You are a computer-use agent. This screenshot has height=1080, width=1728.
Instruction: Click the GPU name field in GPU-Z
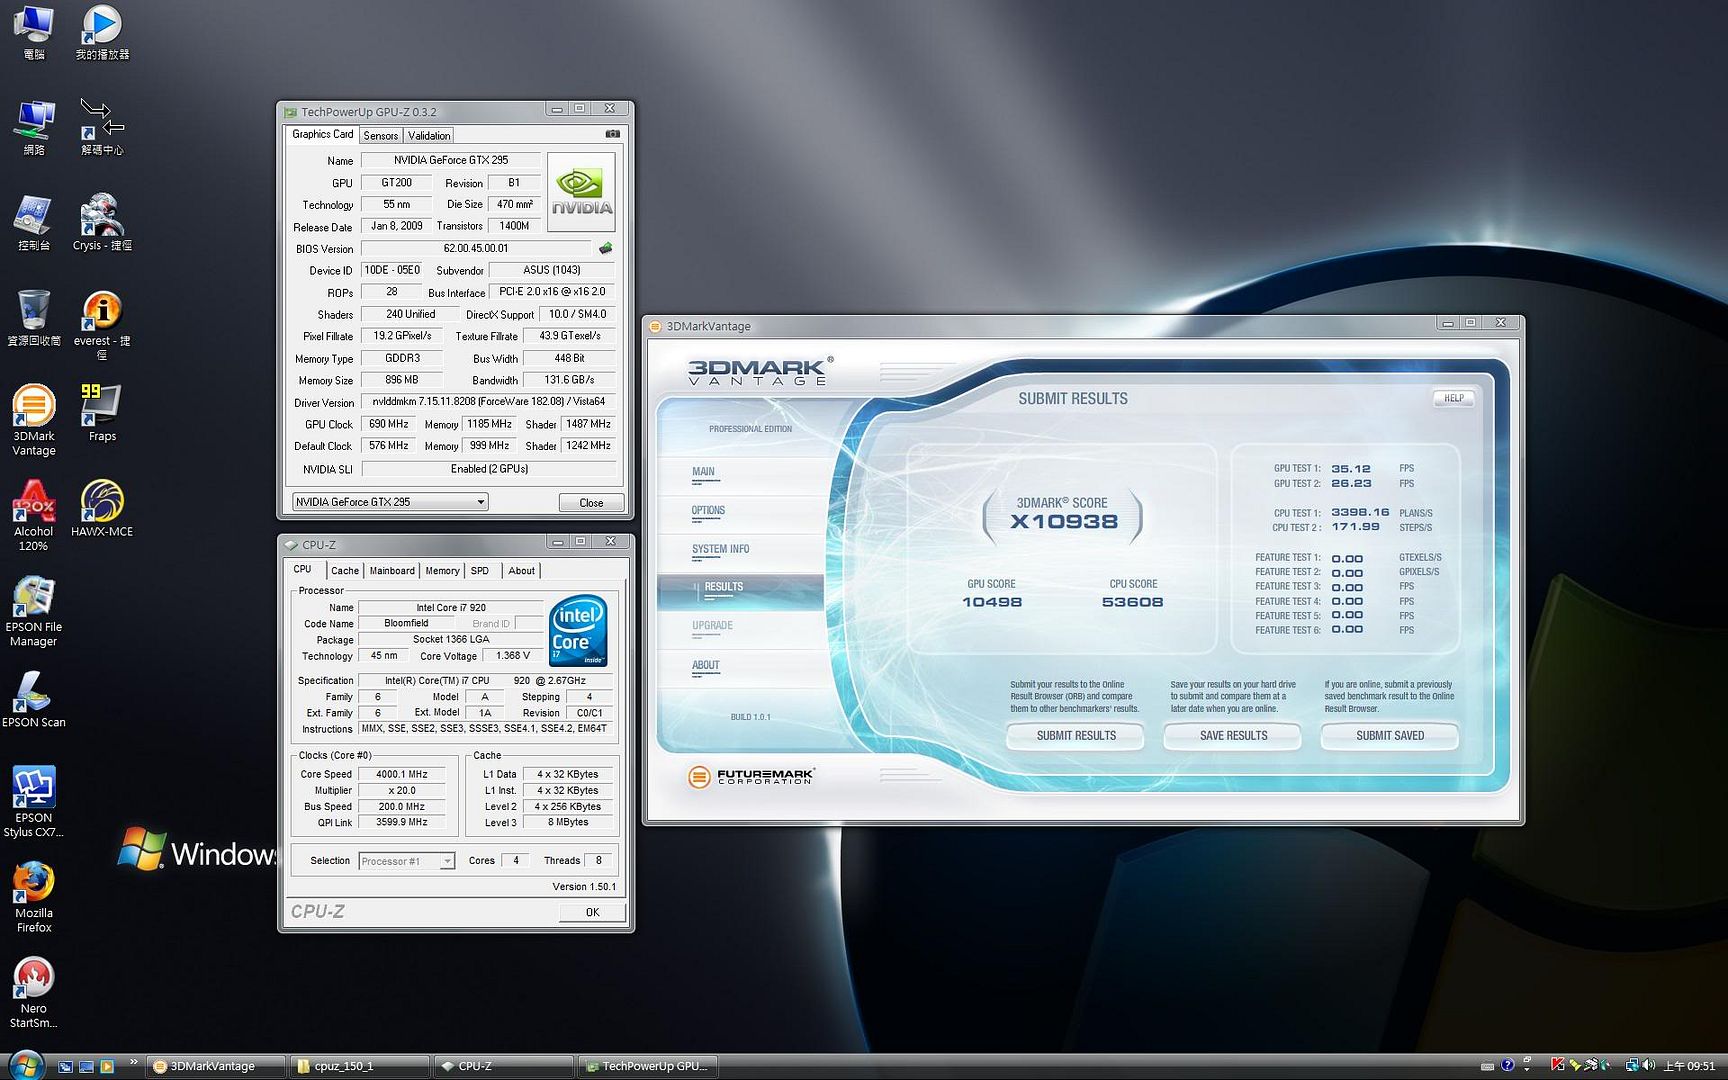coord(451,160)
